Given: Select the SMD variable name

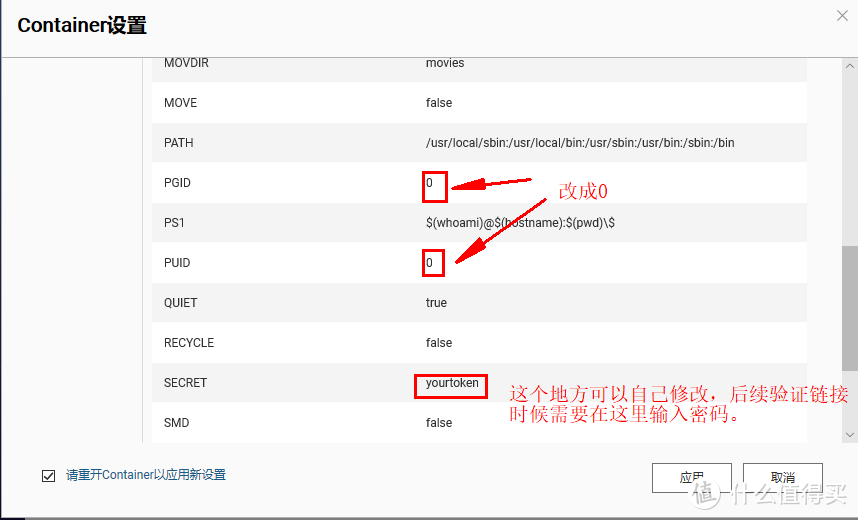Looking at the screenshot, I should coord(176,423).
